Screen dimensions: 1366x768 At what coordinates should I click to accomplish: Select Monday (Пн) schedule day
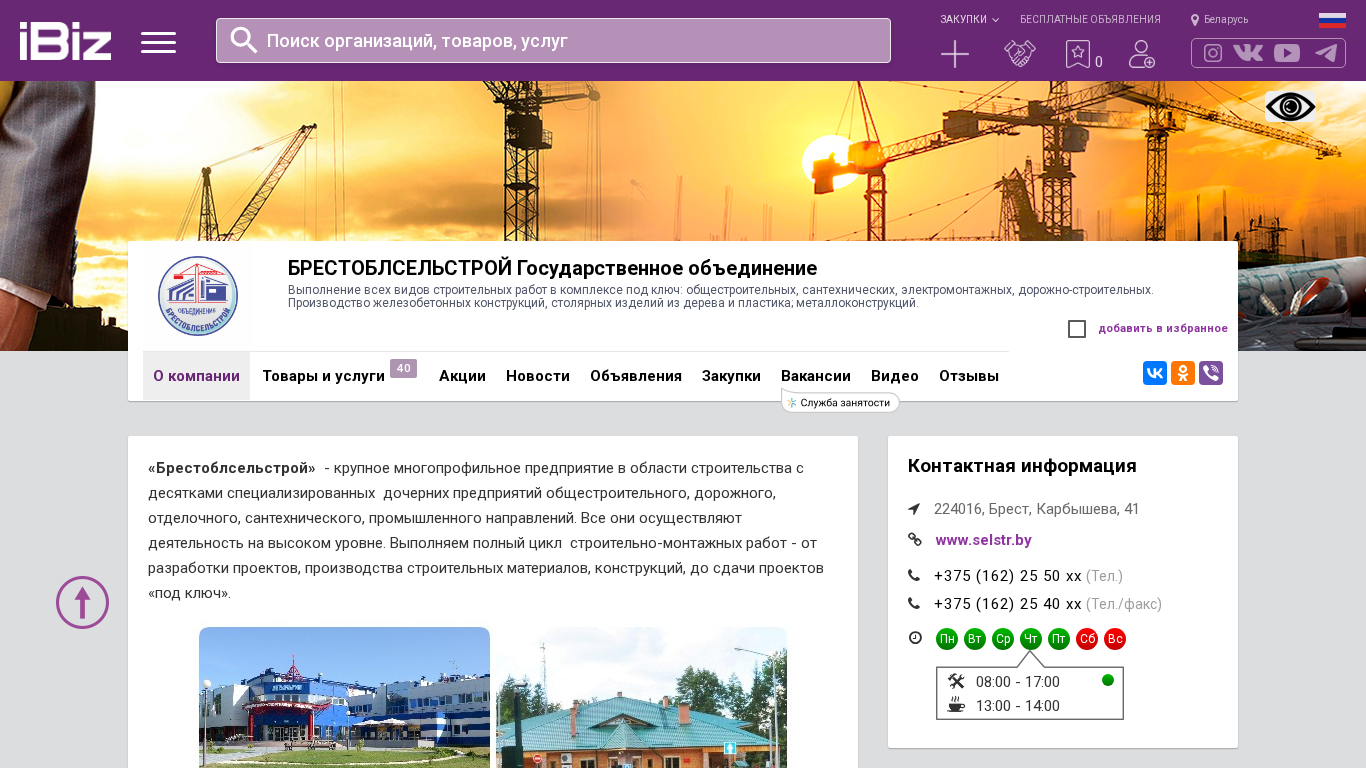(947, 639)
